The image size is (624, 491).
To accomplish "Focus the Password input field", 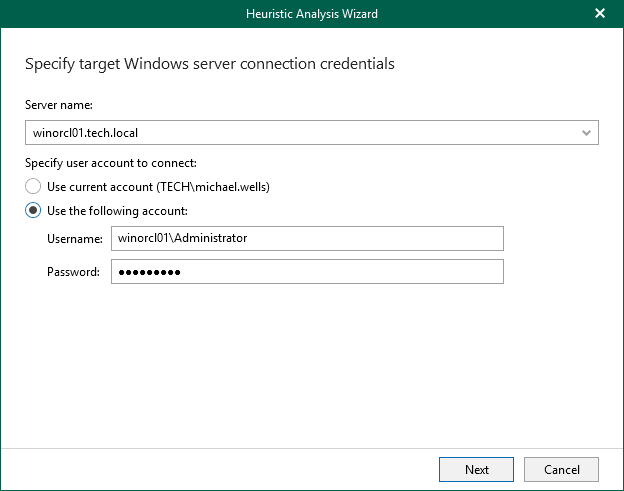I will (x=307, y=271).
